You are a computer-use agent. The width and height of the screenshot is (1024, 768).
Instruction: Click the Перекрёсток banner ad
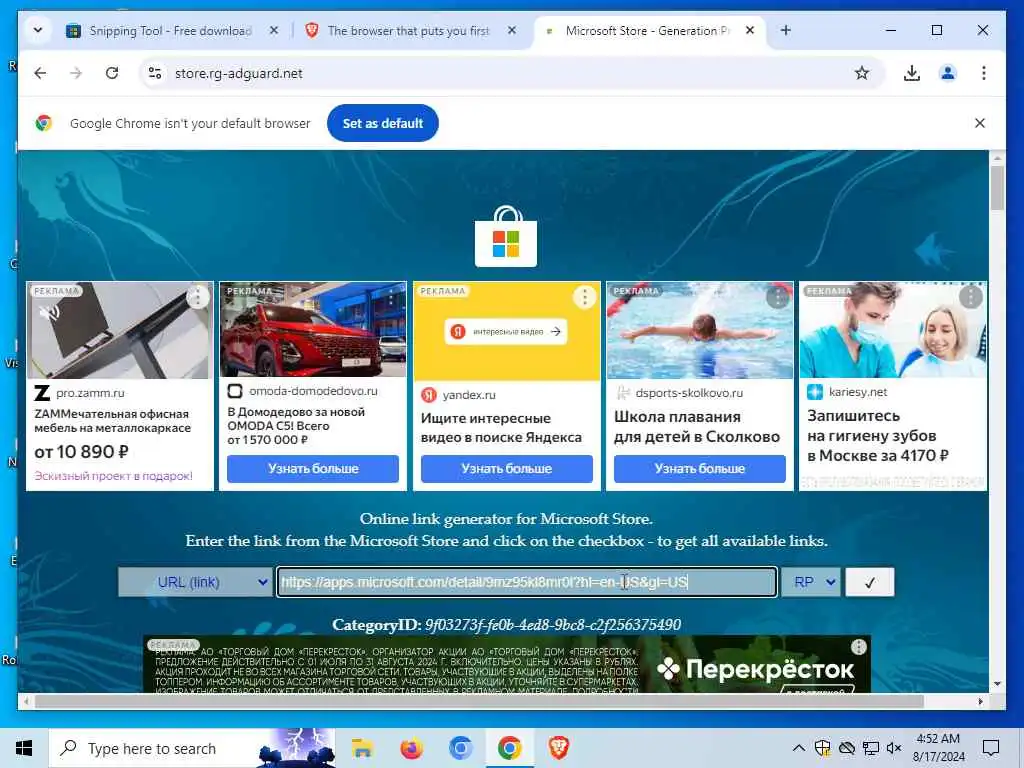pos(506,664)
